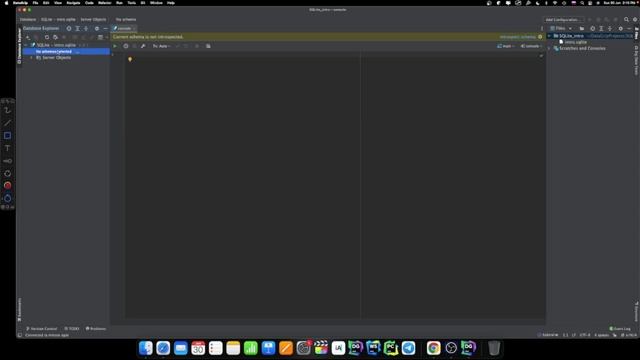This screenshot has width=640, height=360.
Task: Open the in-editor results toggle icon in console toolbar
Action: point(208,46)
